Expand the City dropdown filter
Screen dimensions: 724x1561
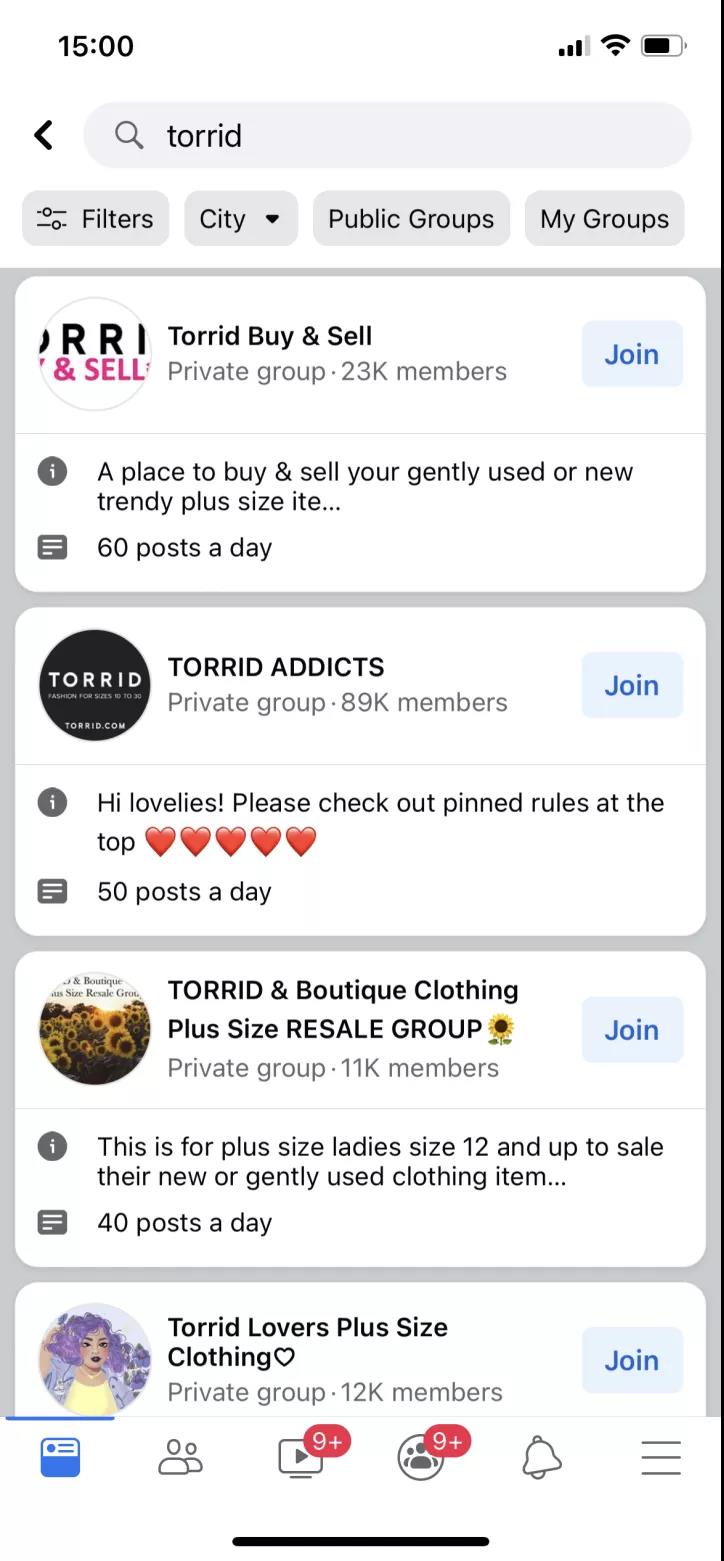pos(241,219)
